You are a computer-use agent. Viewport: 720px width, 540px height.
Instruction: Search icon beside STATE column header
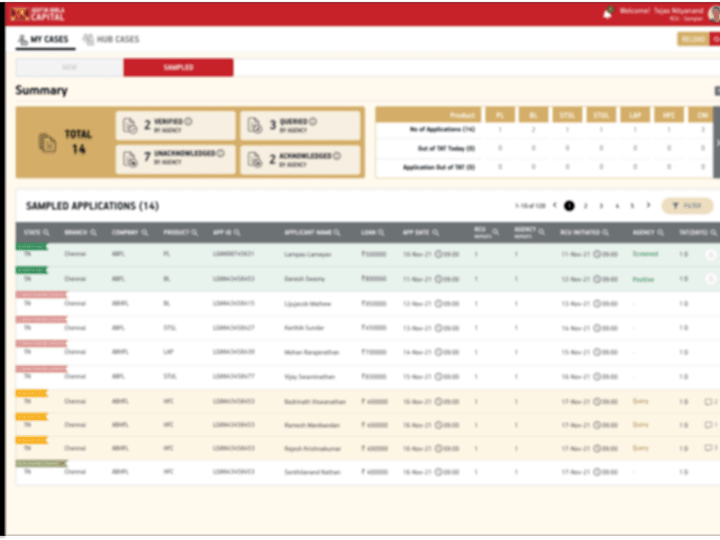[x=46, y=233]
